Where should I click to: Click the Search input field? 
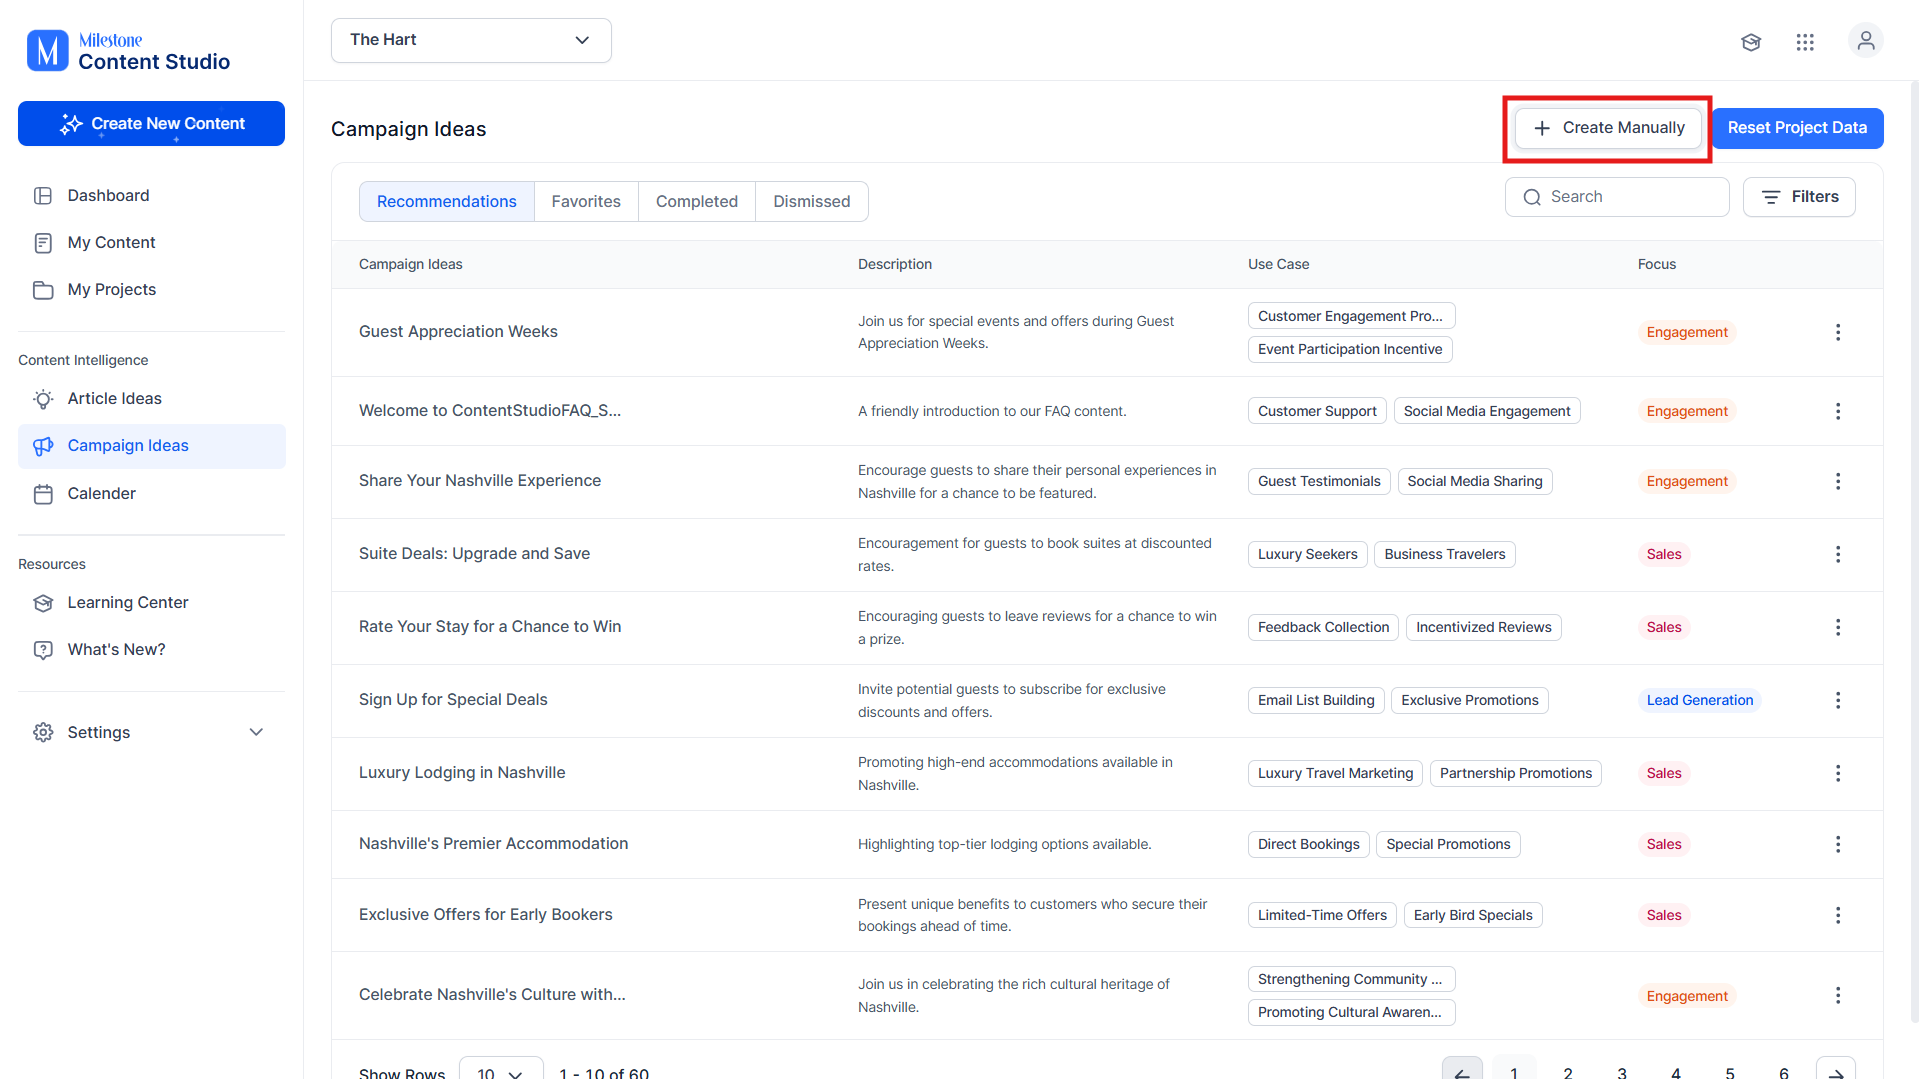(x=1617, y=197)
